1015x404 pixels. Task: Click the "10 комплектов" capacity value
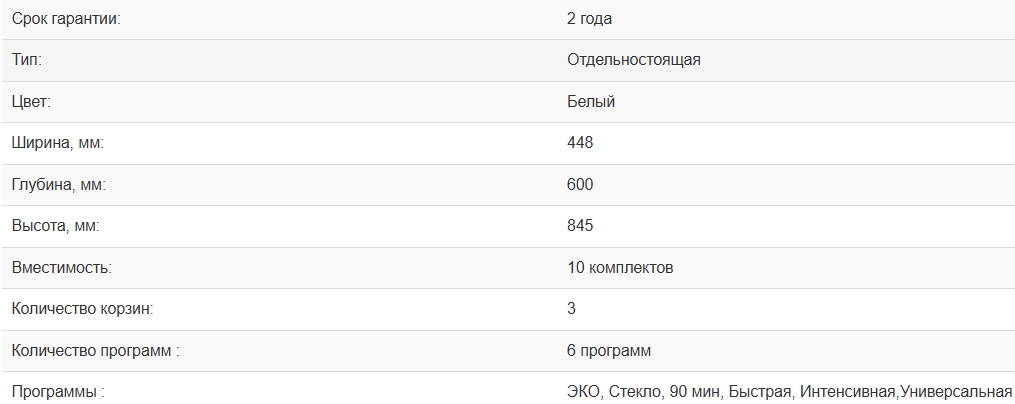tap(620, 268)
